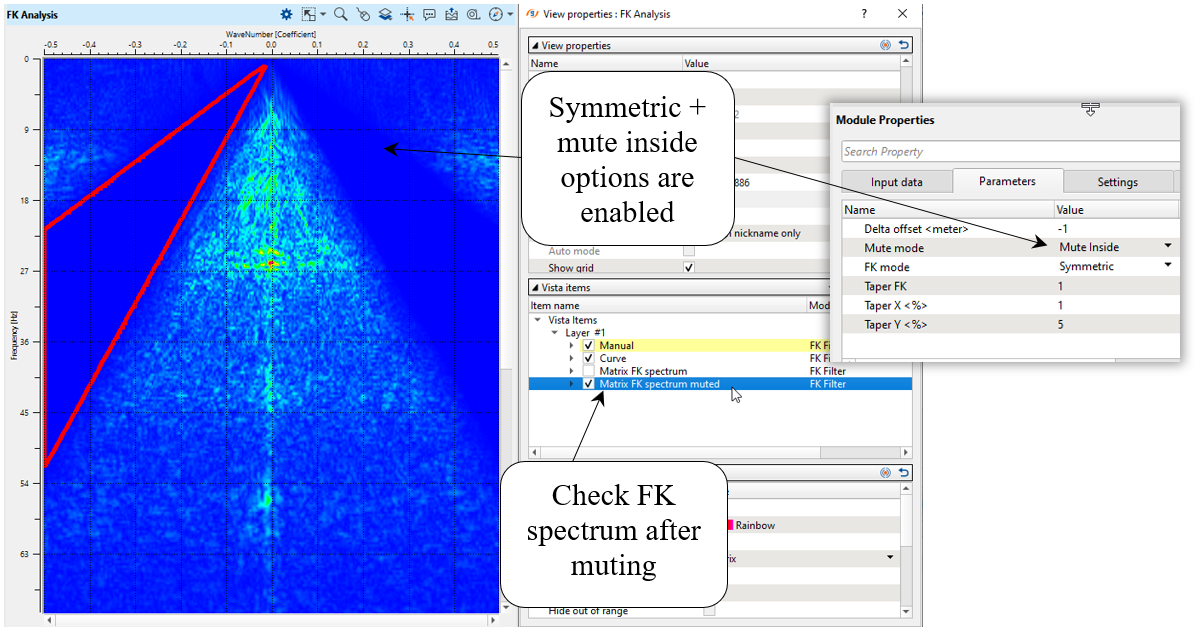Uncheck the Manual item checkbox
The width and height of the screenshot is (1202, 633).
[x=588, y=346]
